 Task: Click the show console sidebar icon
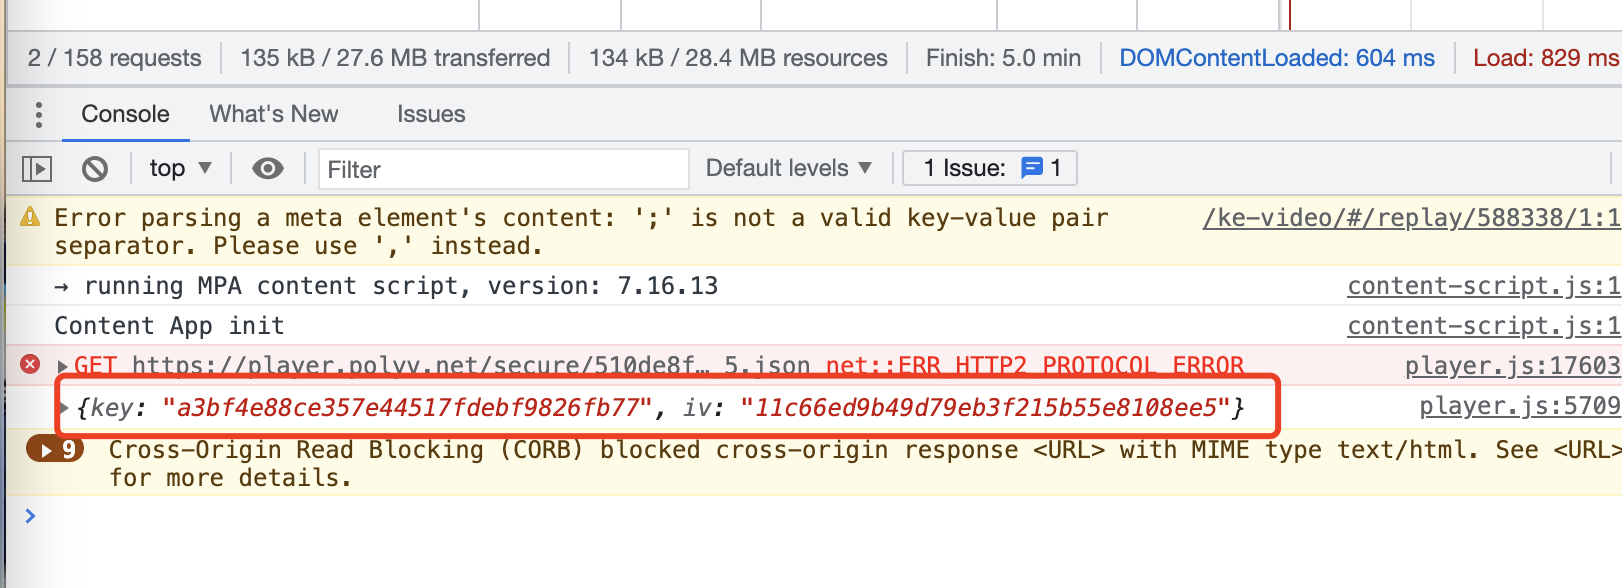[37, 168]
